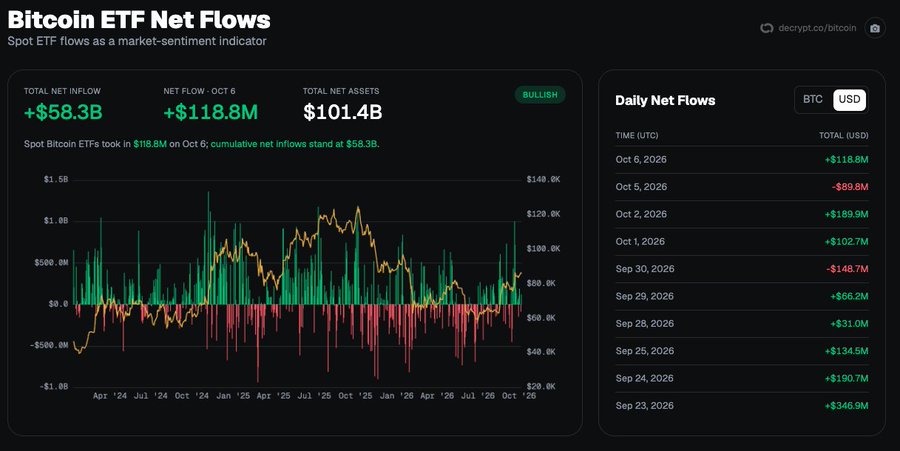This screenshot has width=900, height=451.
Task: Click the +$102.7M value
Action: coord(847,242)
